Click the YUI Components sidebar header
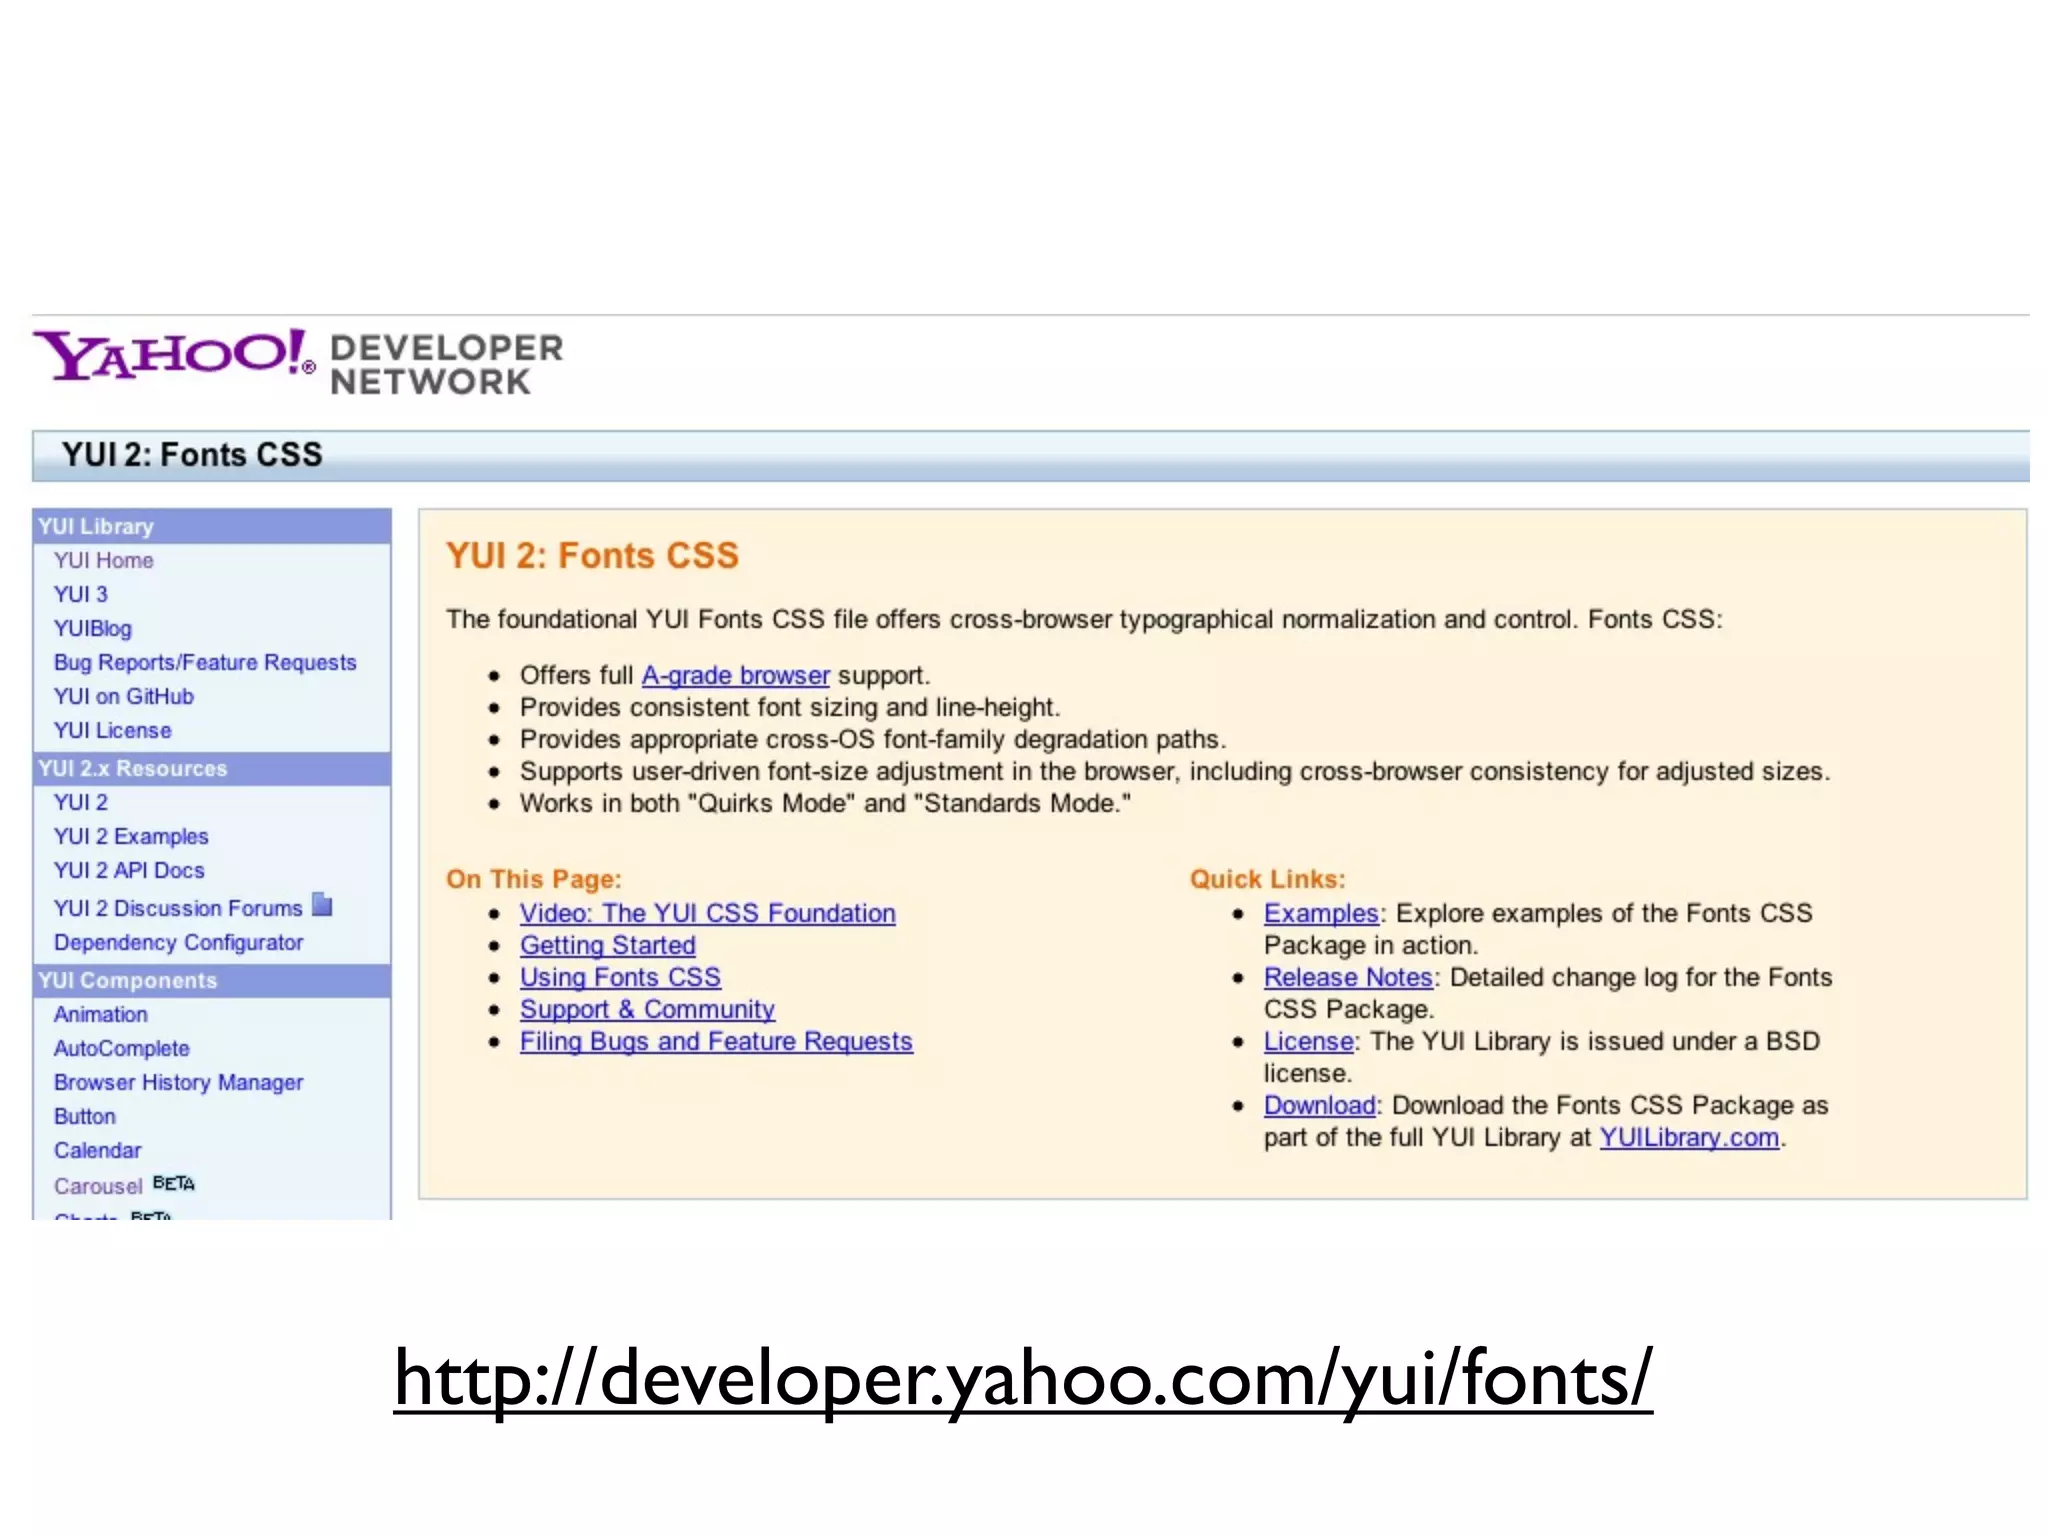Viewport: 2048px width, 1536px height. point(212,980)
